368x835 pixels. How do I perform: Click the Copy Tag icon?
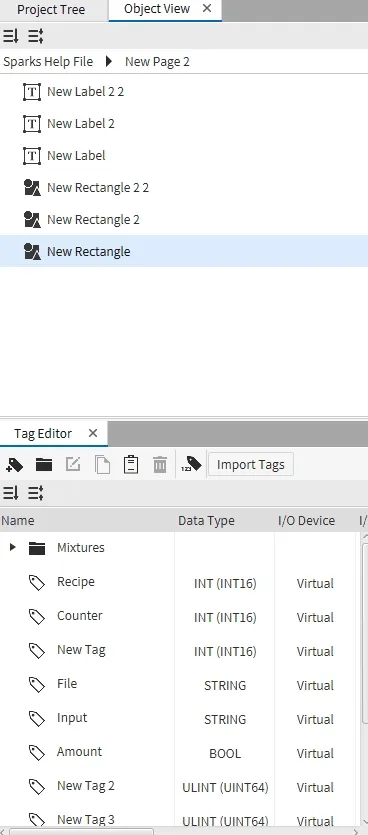pyautogui.click(x=102, y=465)
